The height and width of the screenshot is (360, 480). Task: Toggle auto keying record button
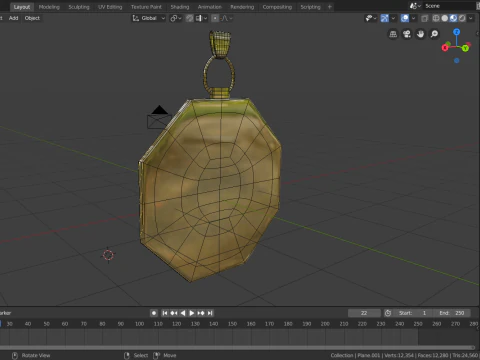click(x=154, y=313)
